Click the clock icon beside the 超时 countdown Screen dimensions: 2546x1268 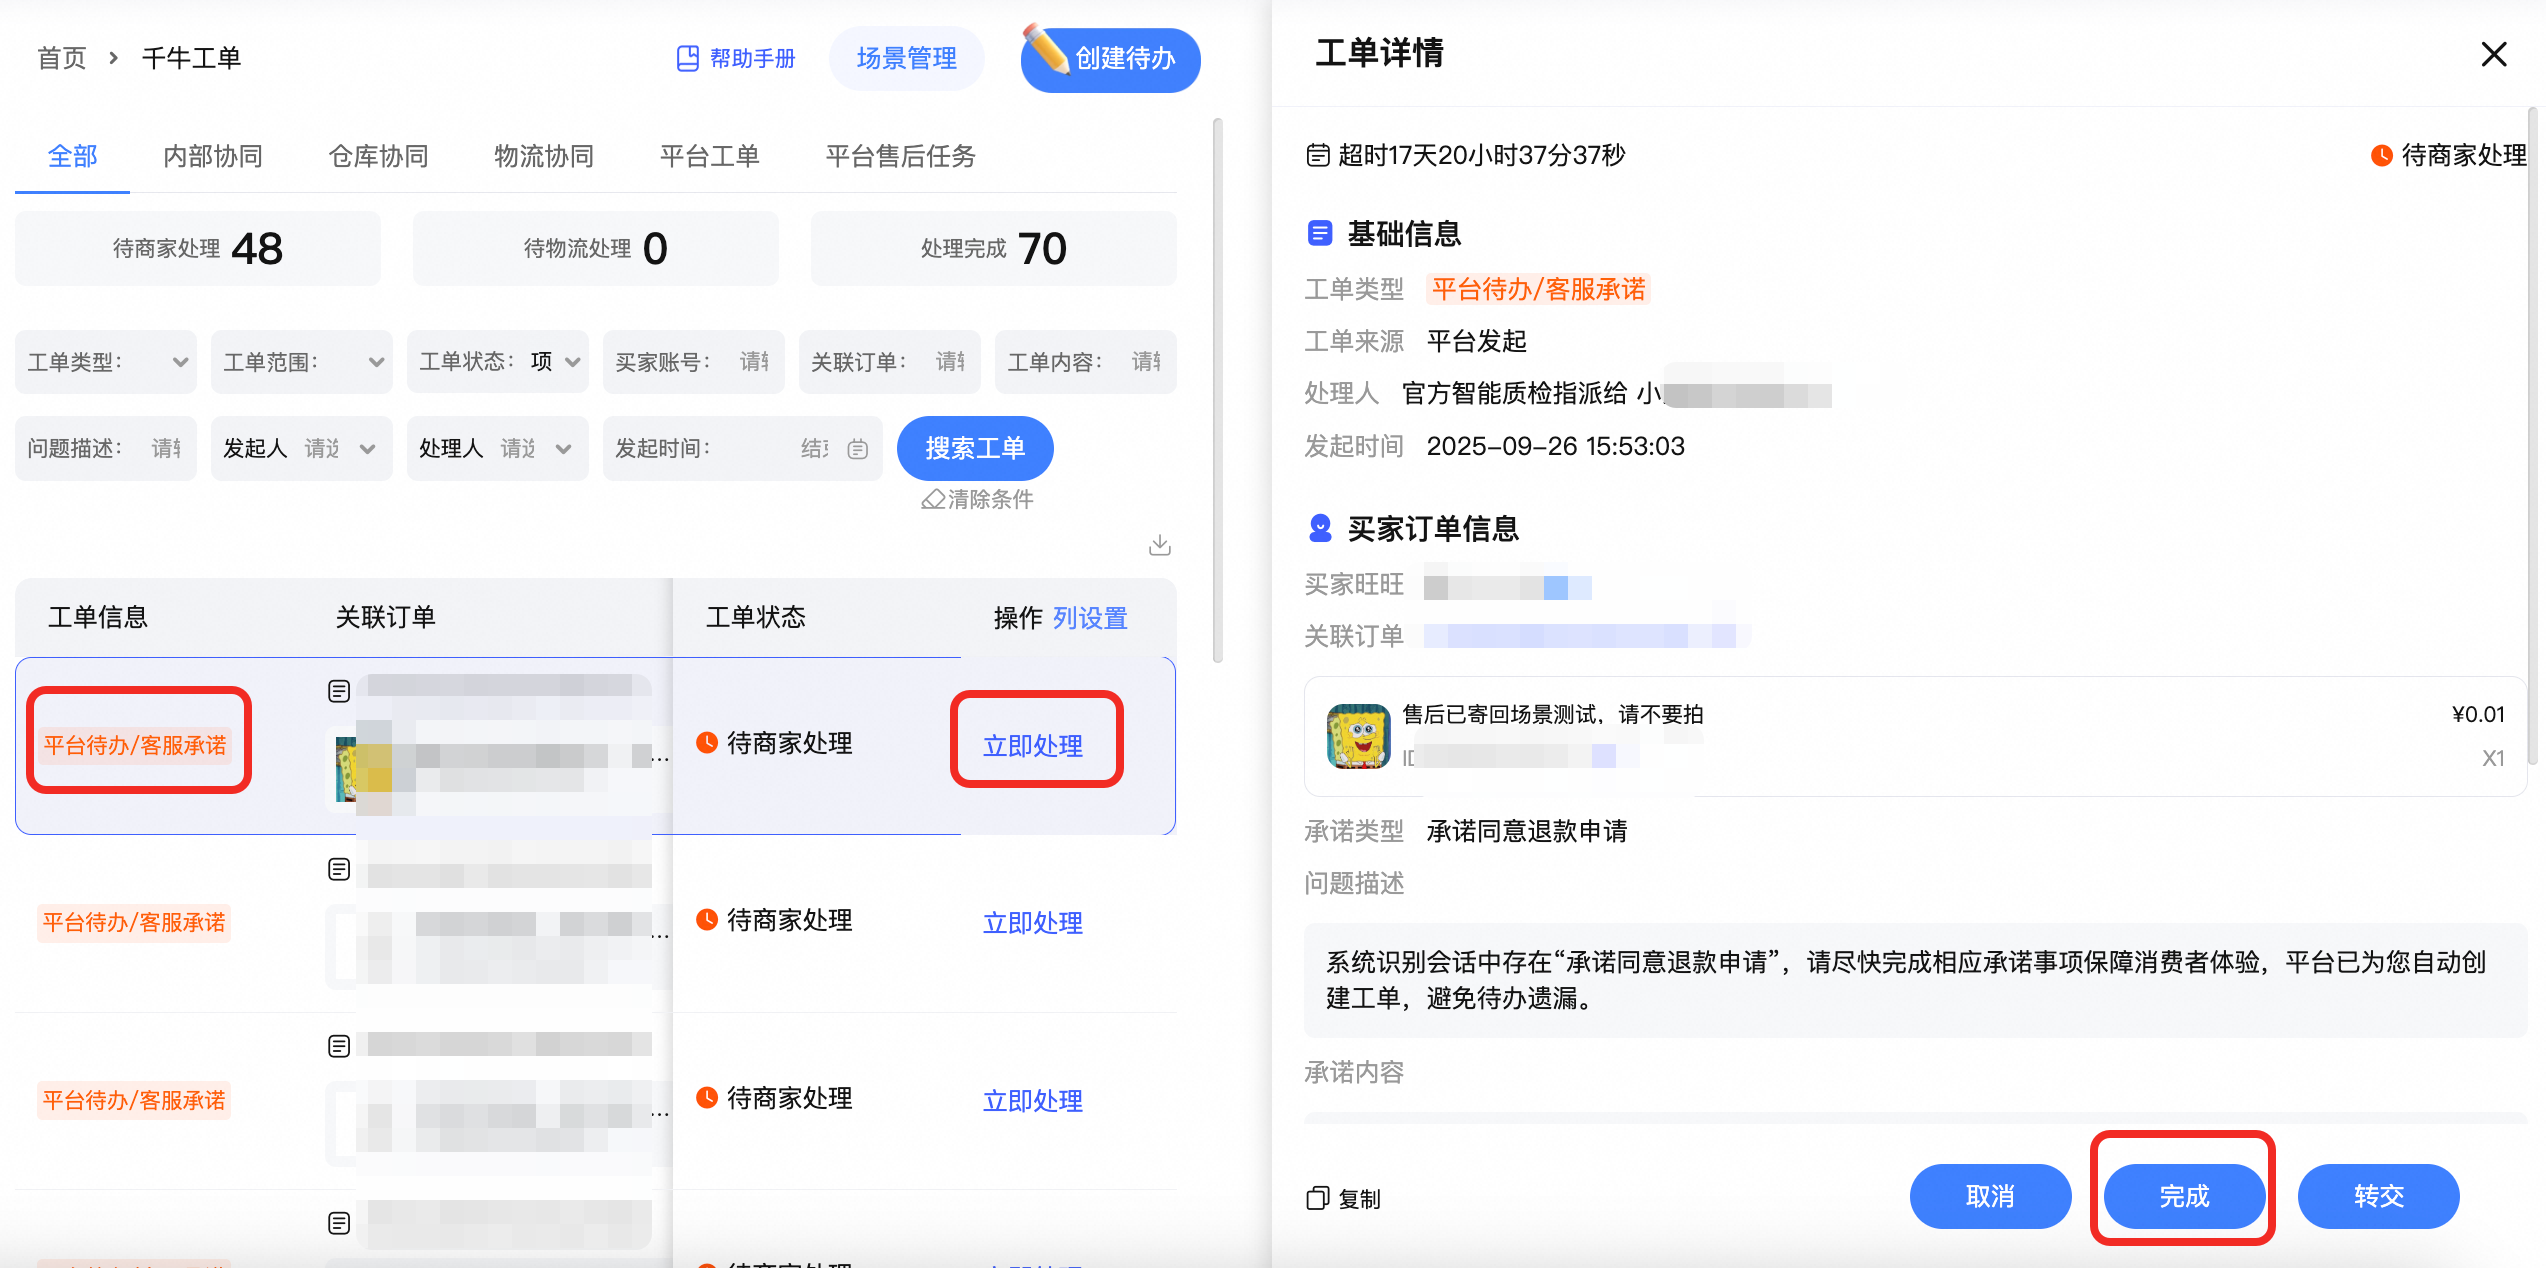click(1318, 154)
